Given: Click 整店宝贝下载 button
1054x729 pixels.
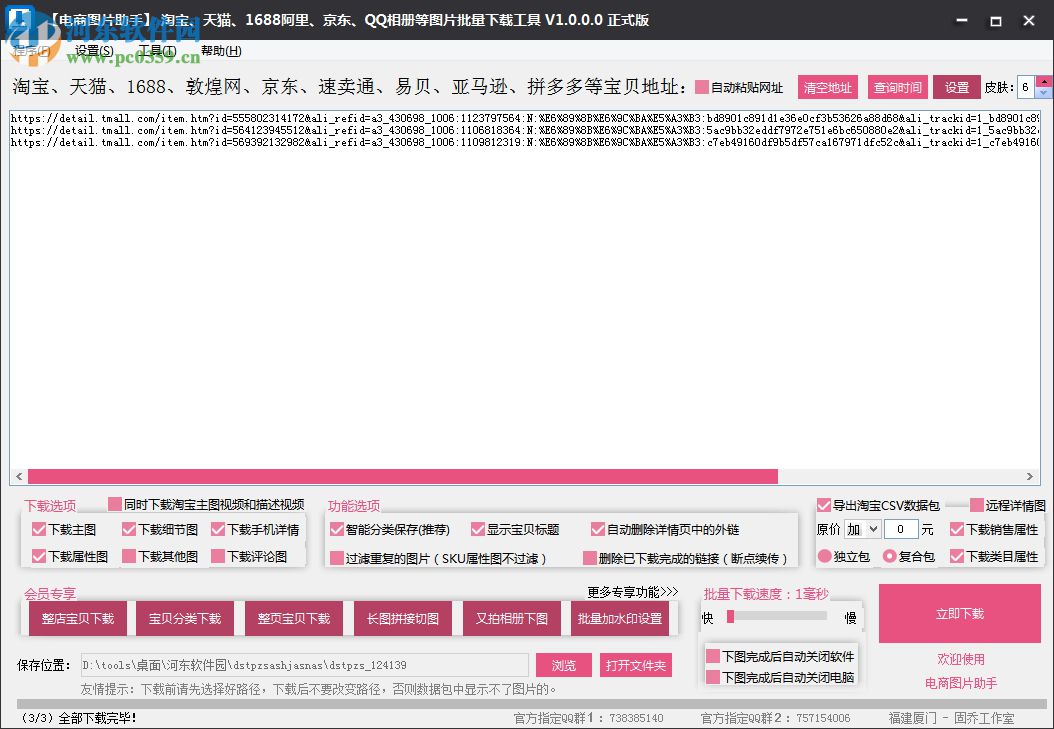Looking at the screenshot, I should pyautogui.click(x=78, y=618).
